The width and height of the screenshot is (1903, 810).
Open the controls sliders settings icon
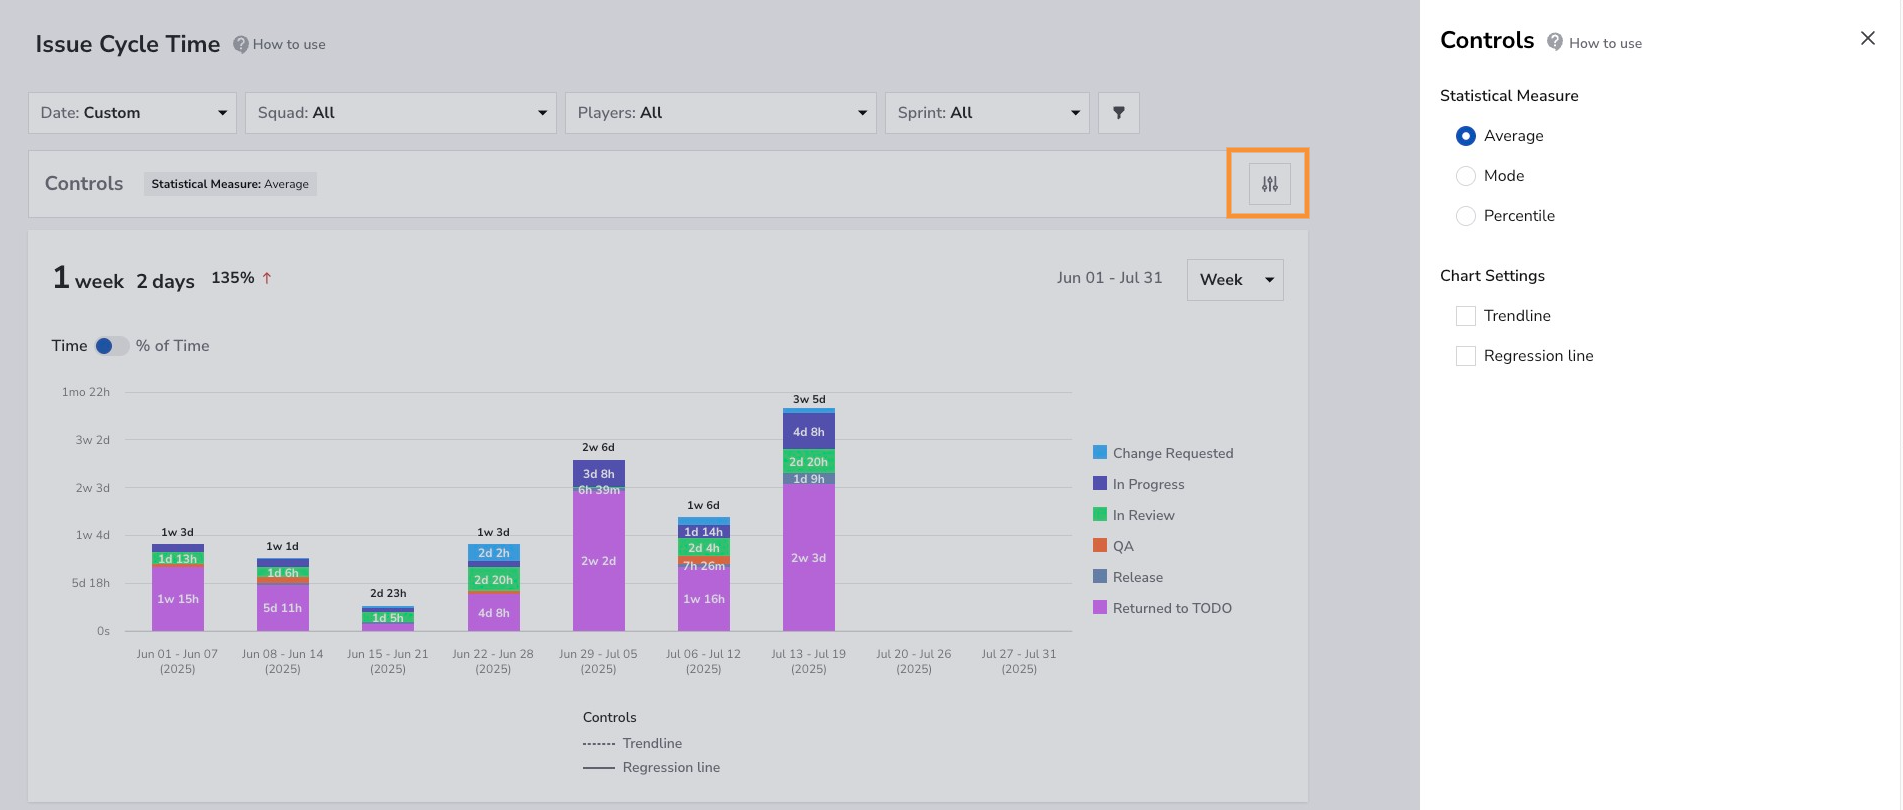point(1269,184)
